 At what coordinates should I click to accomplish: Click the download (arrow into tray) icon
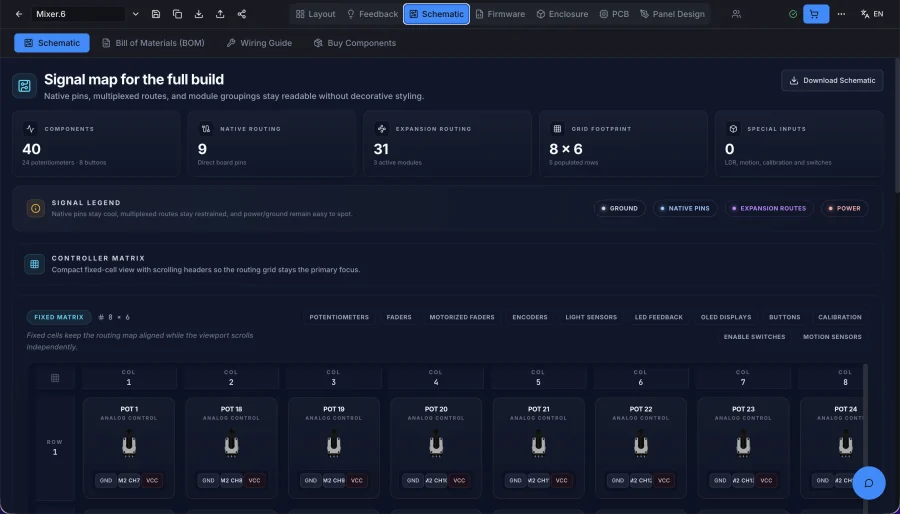[199, 14]
